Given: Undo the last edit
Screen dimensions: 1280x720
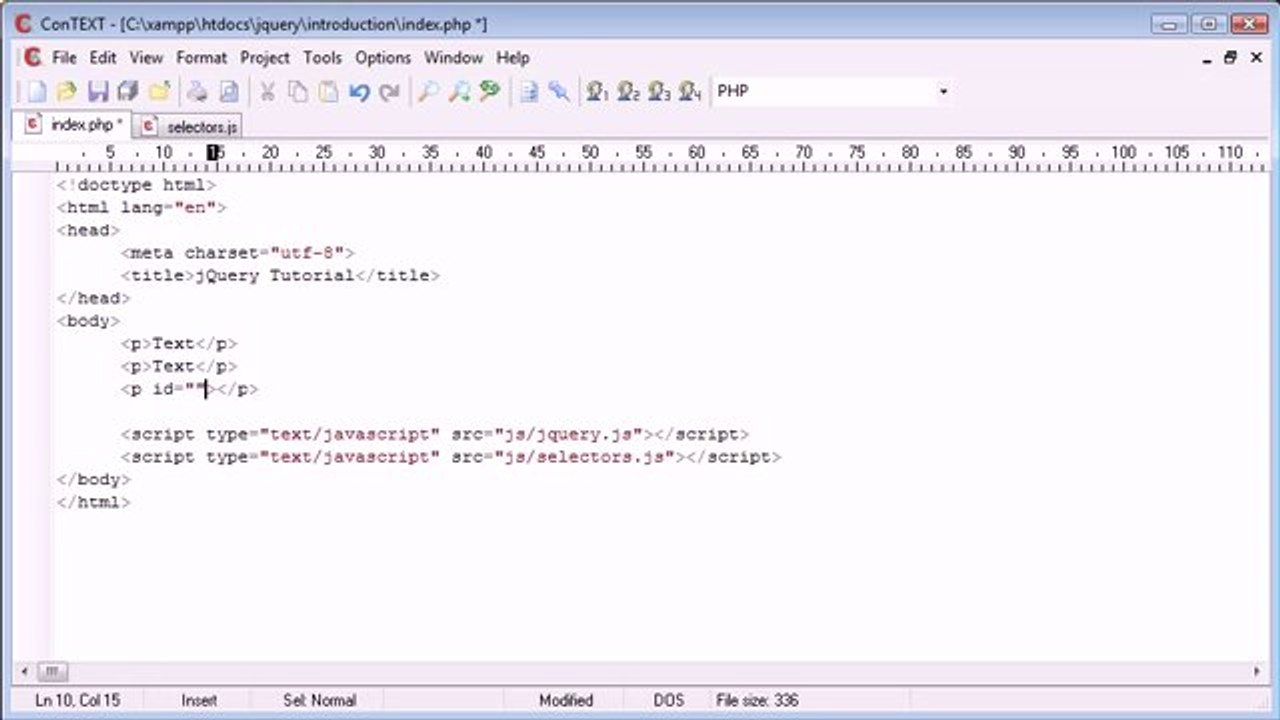Looking at the screenshot, I should pyautogui.click(x=359, y=92).
